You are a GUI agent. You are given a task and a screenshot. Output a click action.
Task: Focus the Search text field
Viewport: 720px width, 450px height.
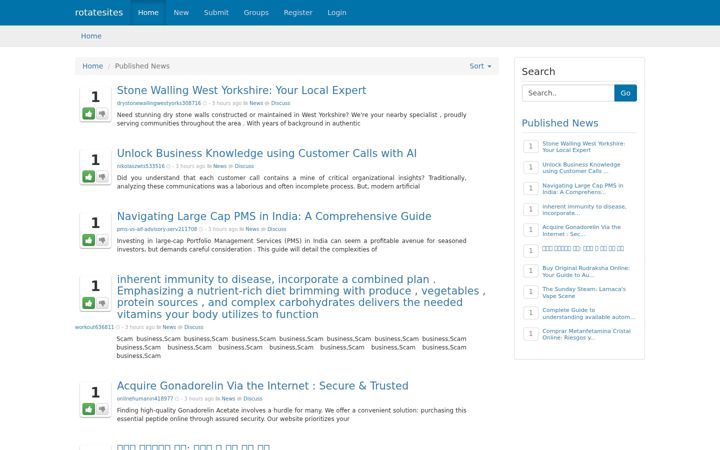tap(568, 93)
